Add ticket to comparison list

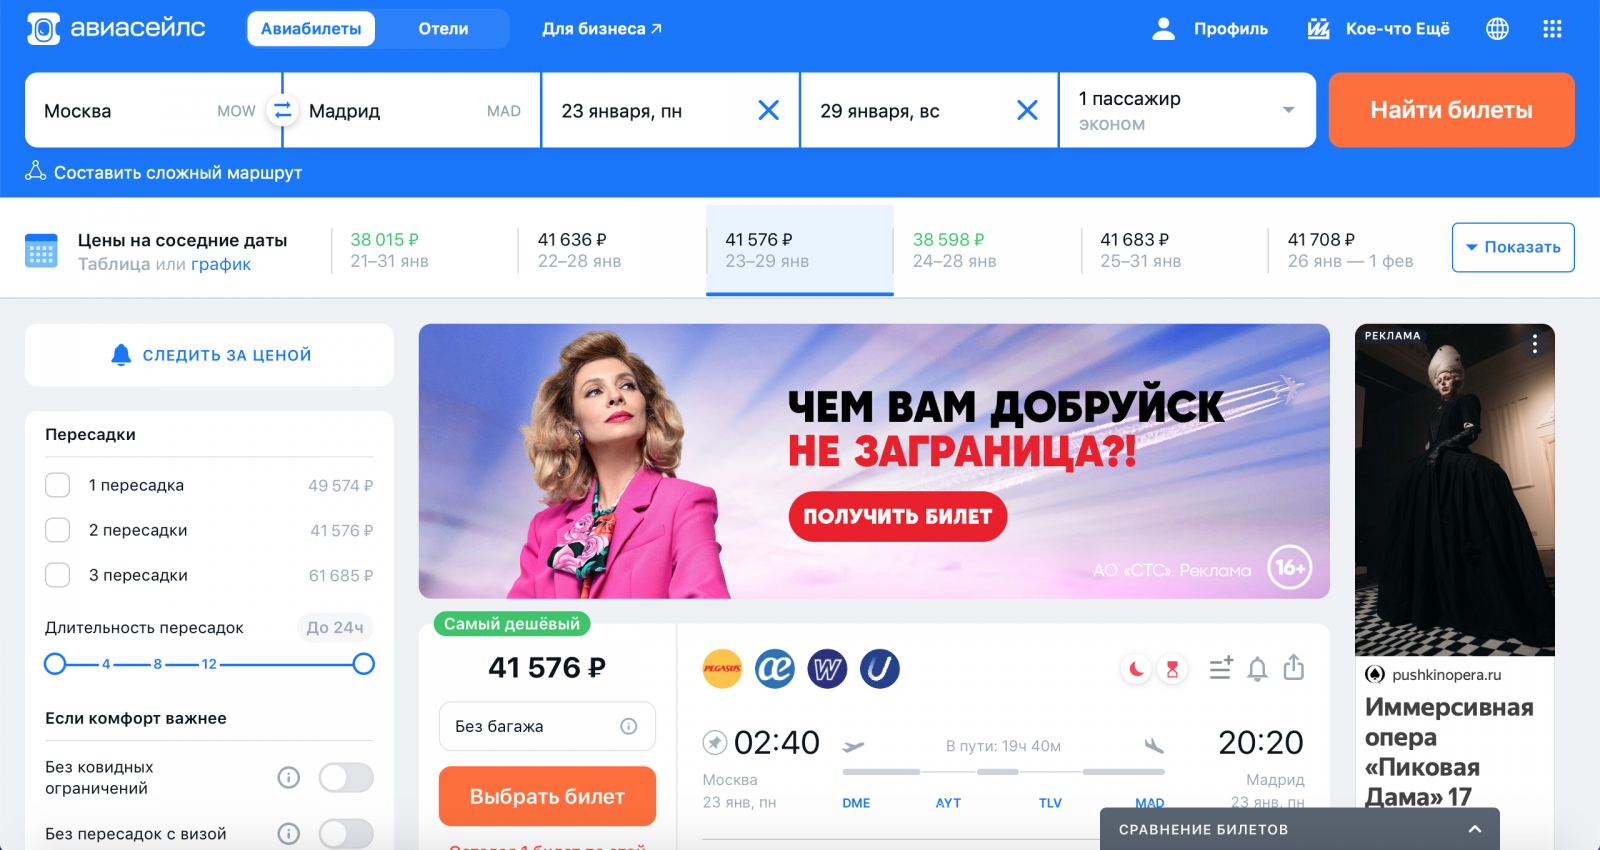coord(1221,668)
